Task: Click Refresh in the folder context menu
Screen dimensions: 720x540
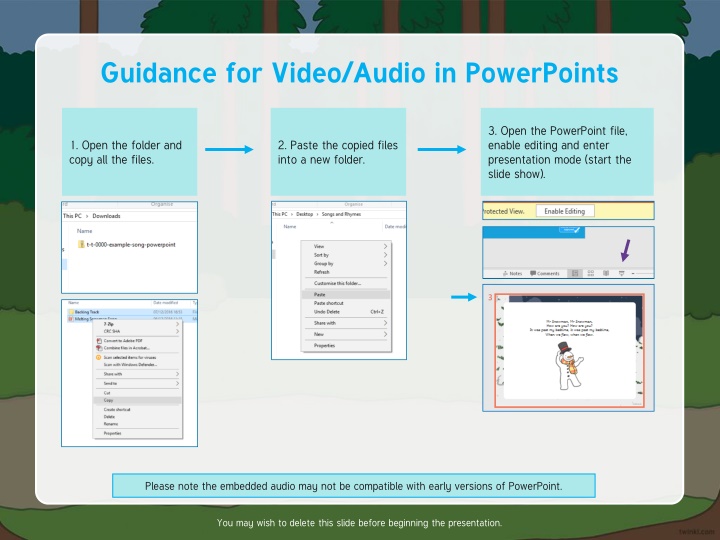Action: click(346, 272)
